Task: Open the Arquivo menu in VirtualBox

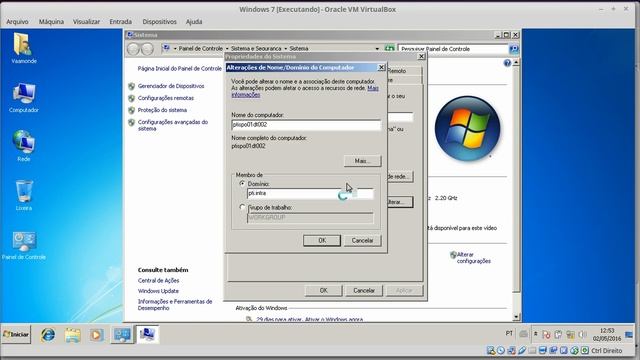Action: [x=17, y=22]
